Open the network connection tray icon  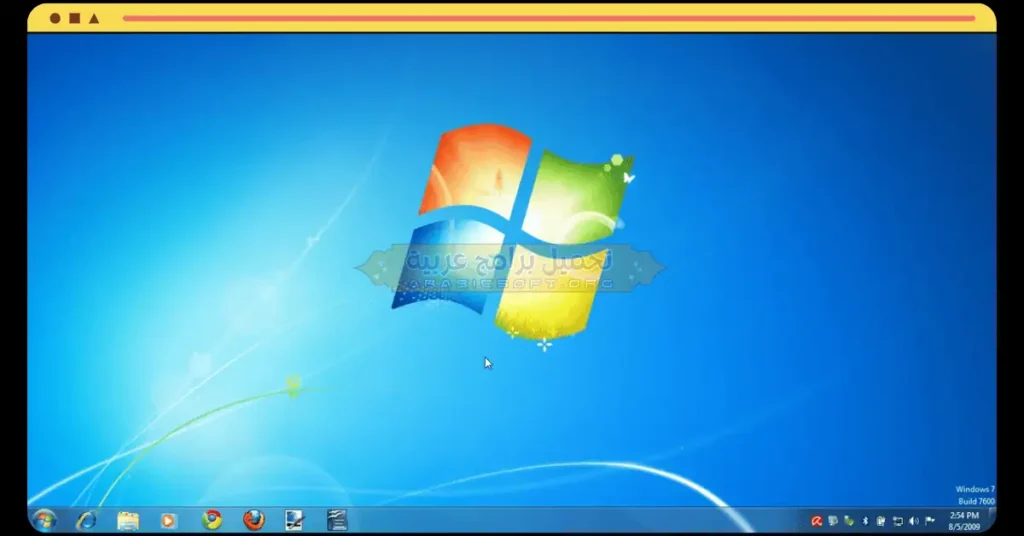[x=897, y=521]
